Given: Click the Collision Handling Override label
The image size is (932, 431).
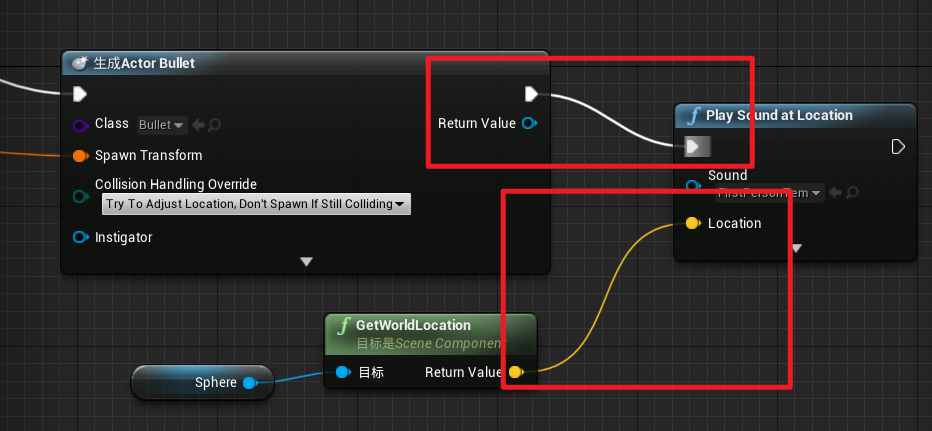Looking at the screenshot, I should 176,184.
